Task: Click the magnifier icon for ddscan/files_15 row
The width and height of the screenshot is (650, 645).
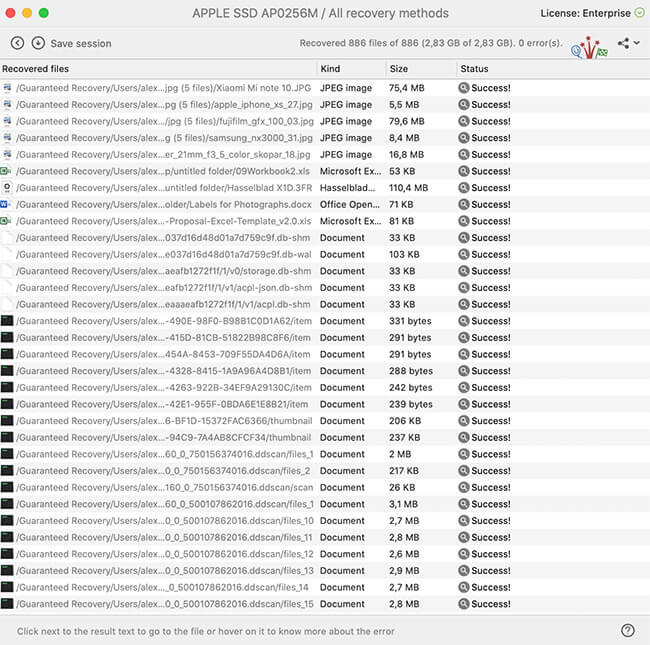Action: pyautogui.click(x=463, y=604)
